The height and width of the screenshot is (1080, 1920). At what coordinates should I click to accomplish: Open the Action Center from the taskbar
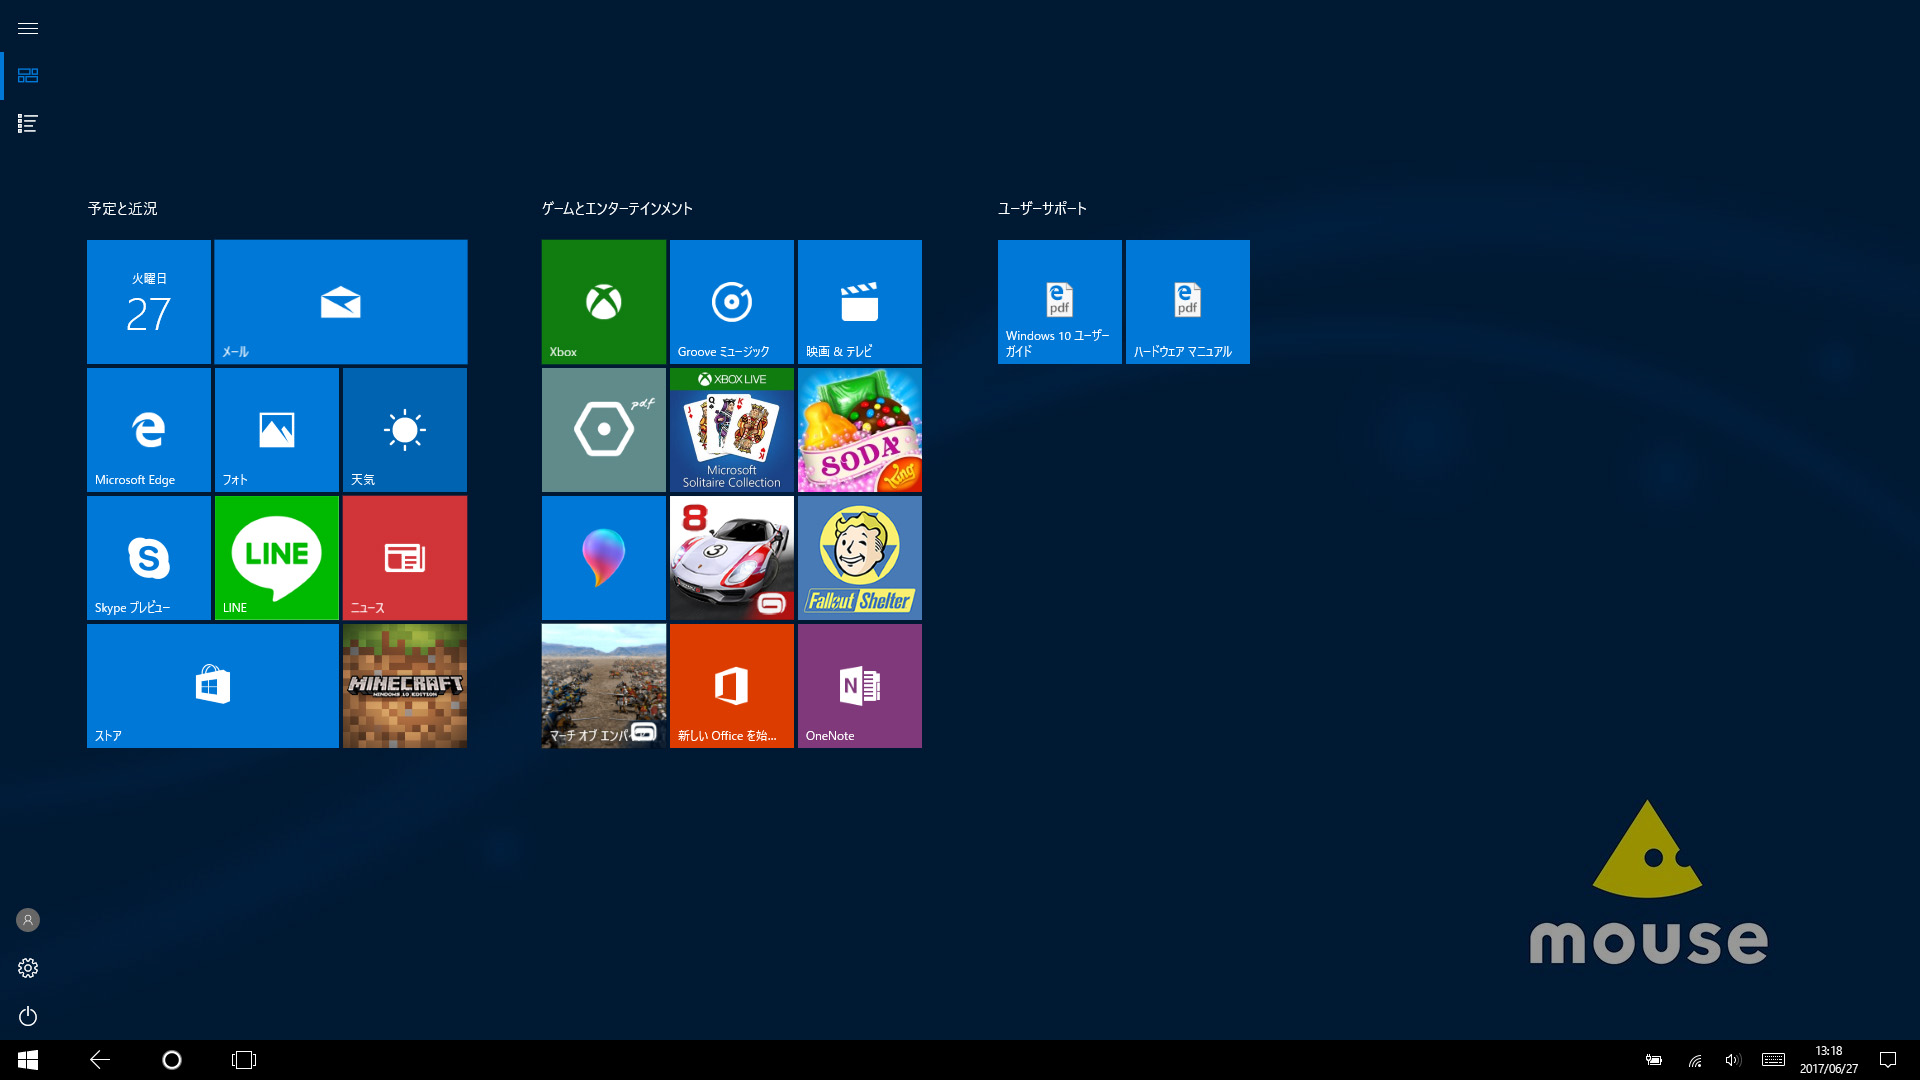(x=1886, y=1060)
